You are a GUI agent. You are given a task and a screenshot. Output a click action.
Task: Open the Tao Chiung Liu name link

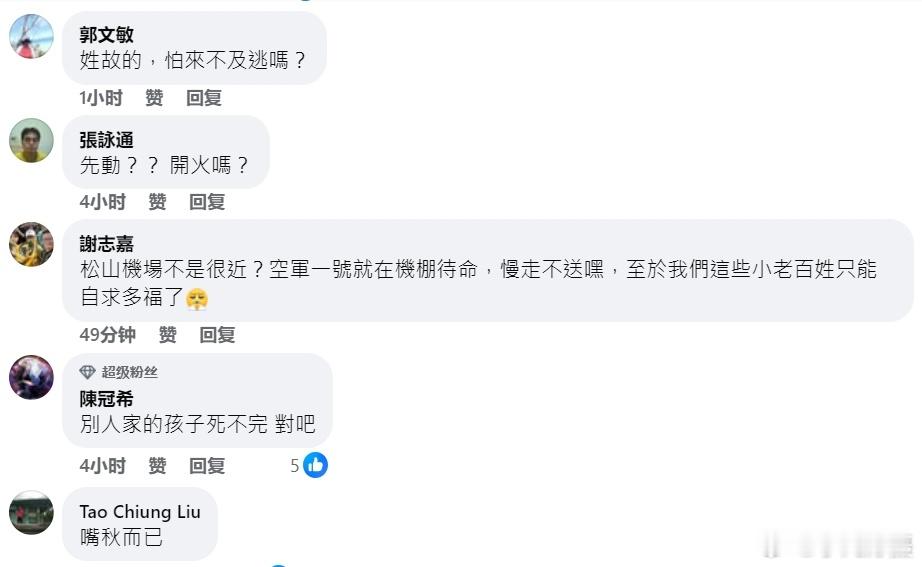click(x=140, y=512)
